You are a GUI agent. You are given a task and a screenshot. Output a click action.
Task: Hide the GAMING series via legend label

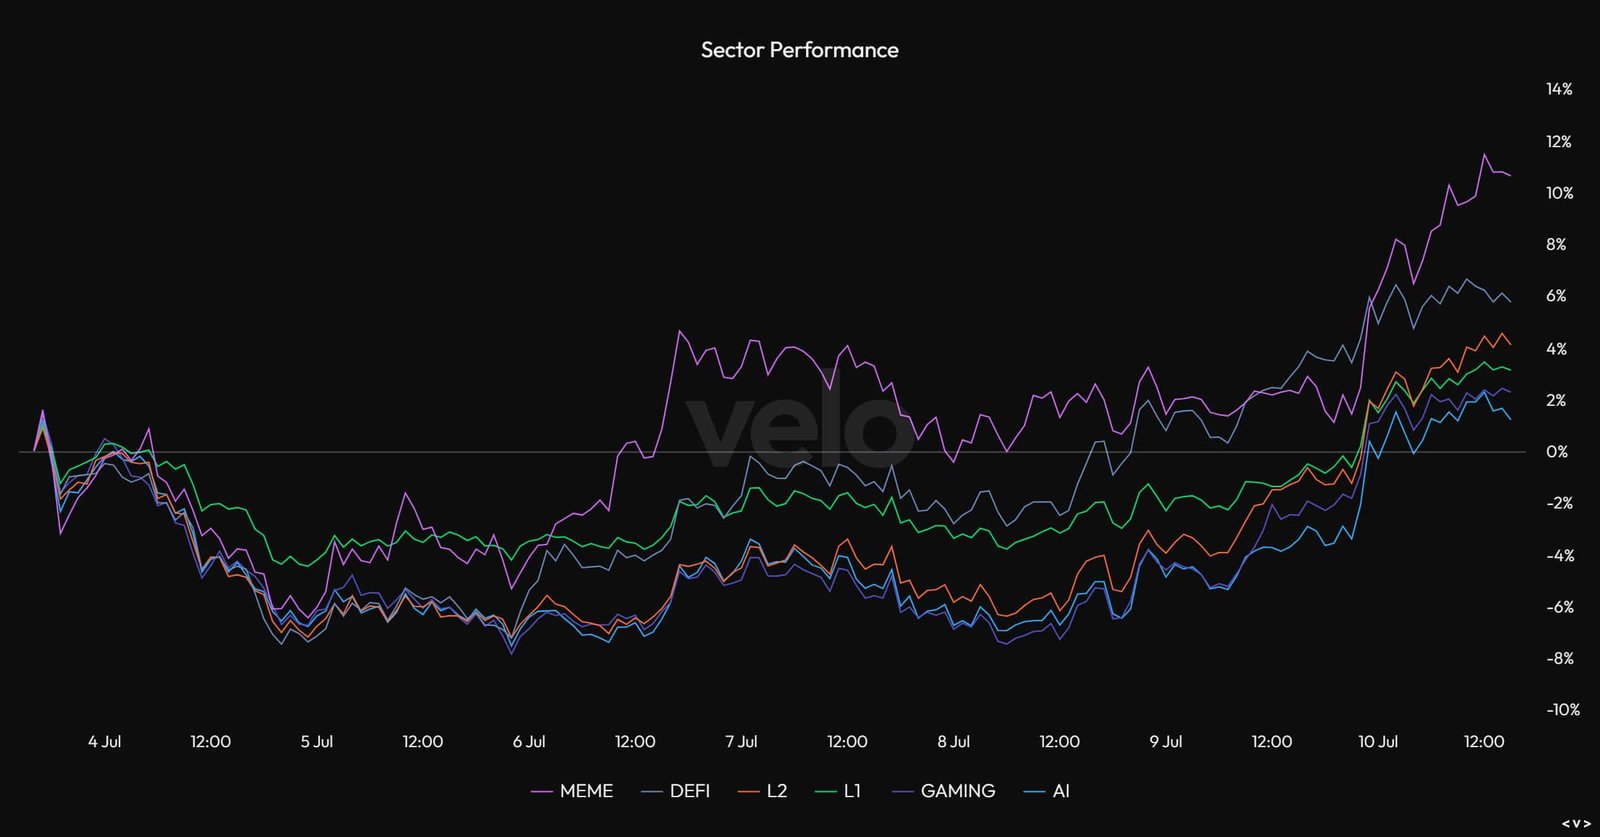(x=957, y=791)
